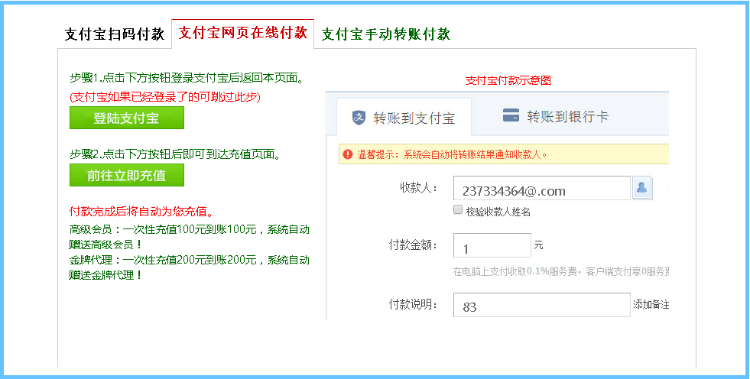Click the 0.1%服务费 hint text
Screen dimensions: 750x379
[x=561, y=272]
